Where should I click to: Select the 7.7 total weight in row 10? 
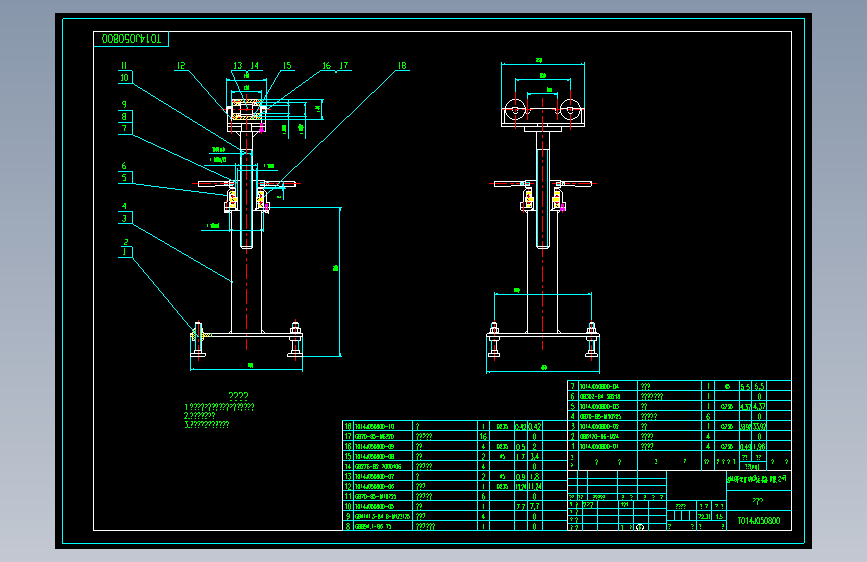pos(534,506)
